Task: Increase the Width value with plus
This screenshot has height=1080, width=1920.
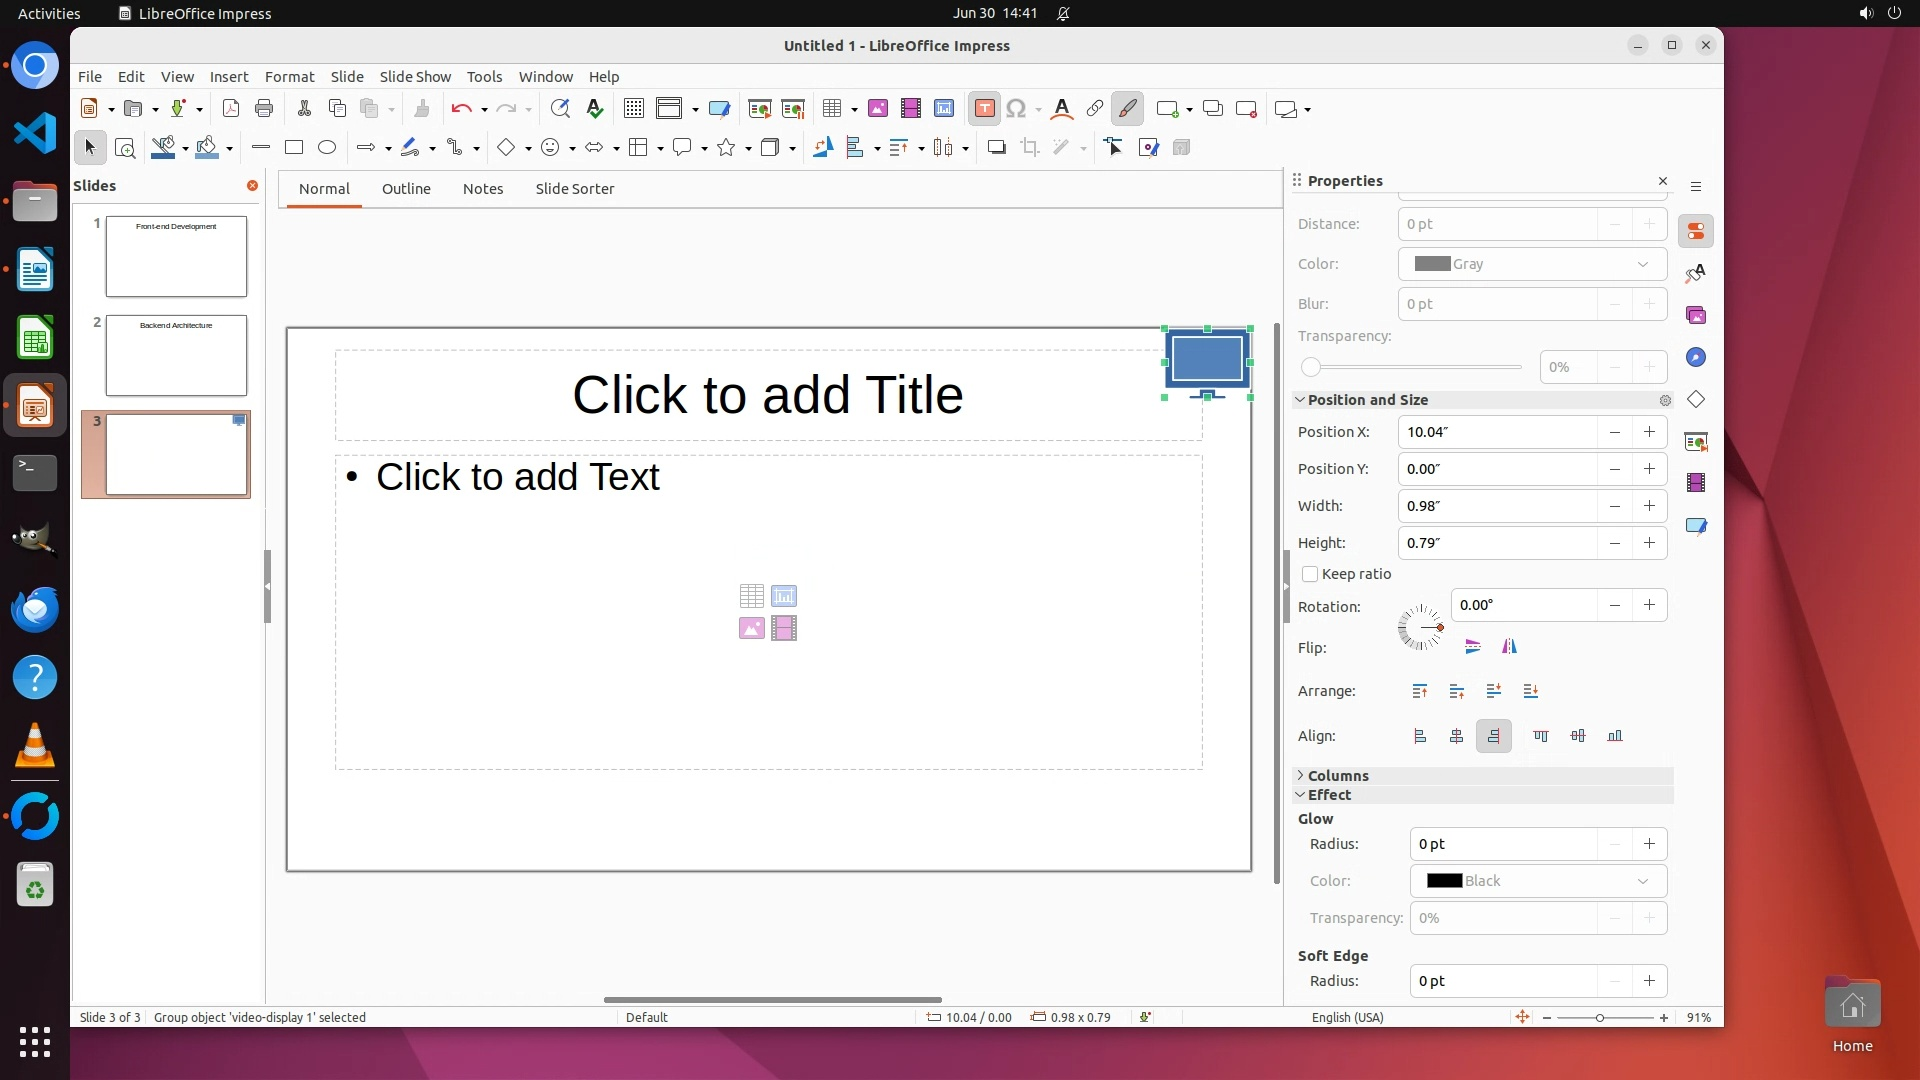Action: pyautogui.click(x=1649, y=506)
